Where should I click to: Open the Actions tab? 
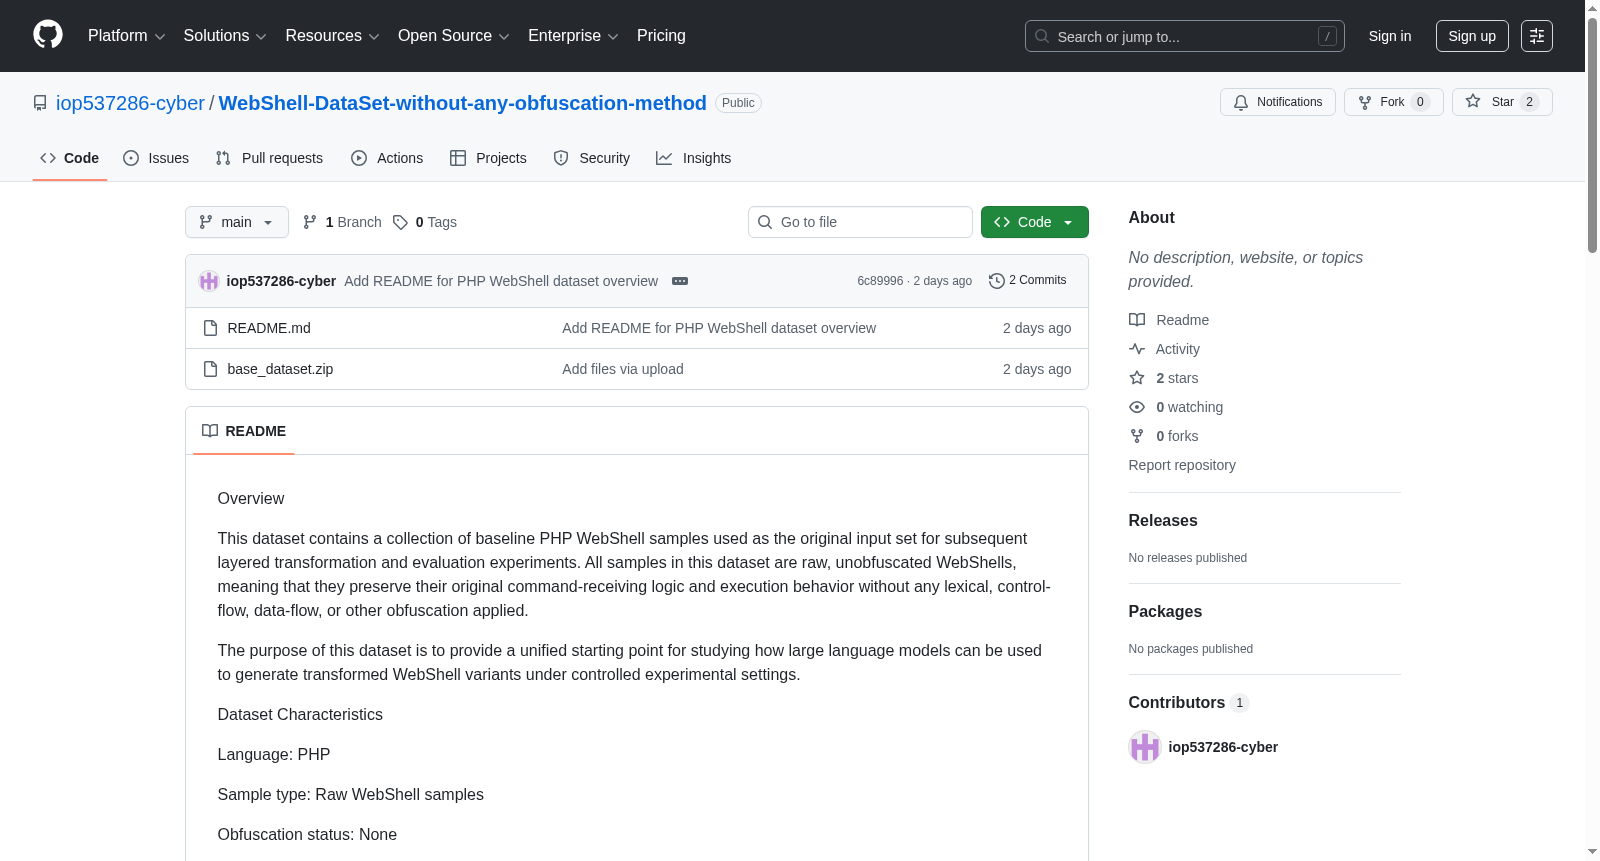coord(387,158)
